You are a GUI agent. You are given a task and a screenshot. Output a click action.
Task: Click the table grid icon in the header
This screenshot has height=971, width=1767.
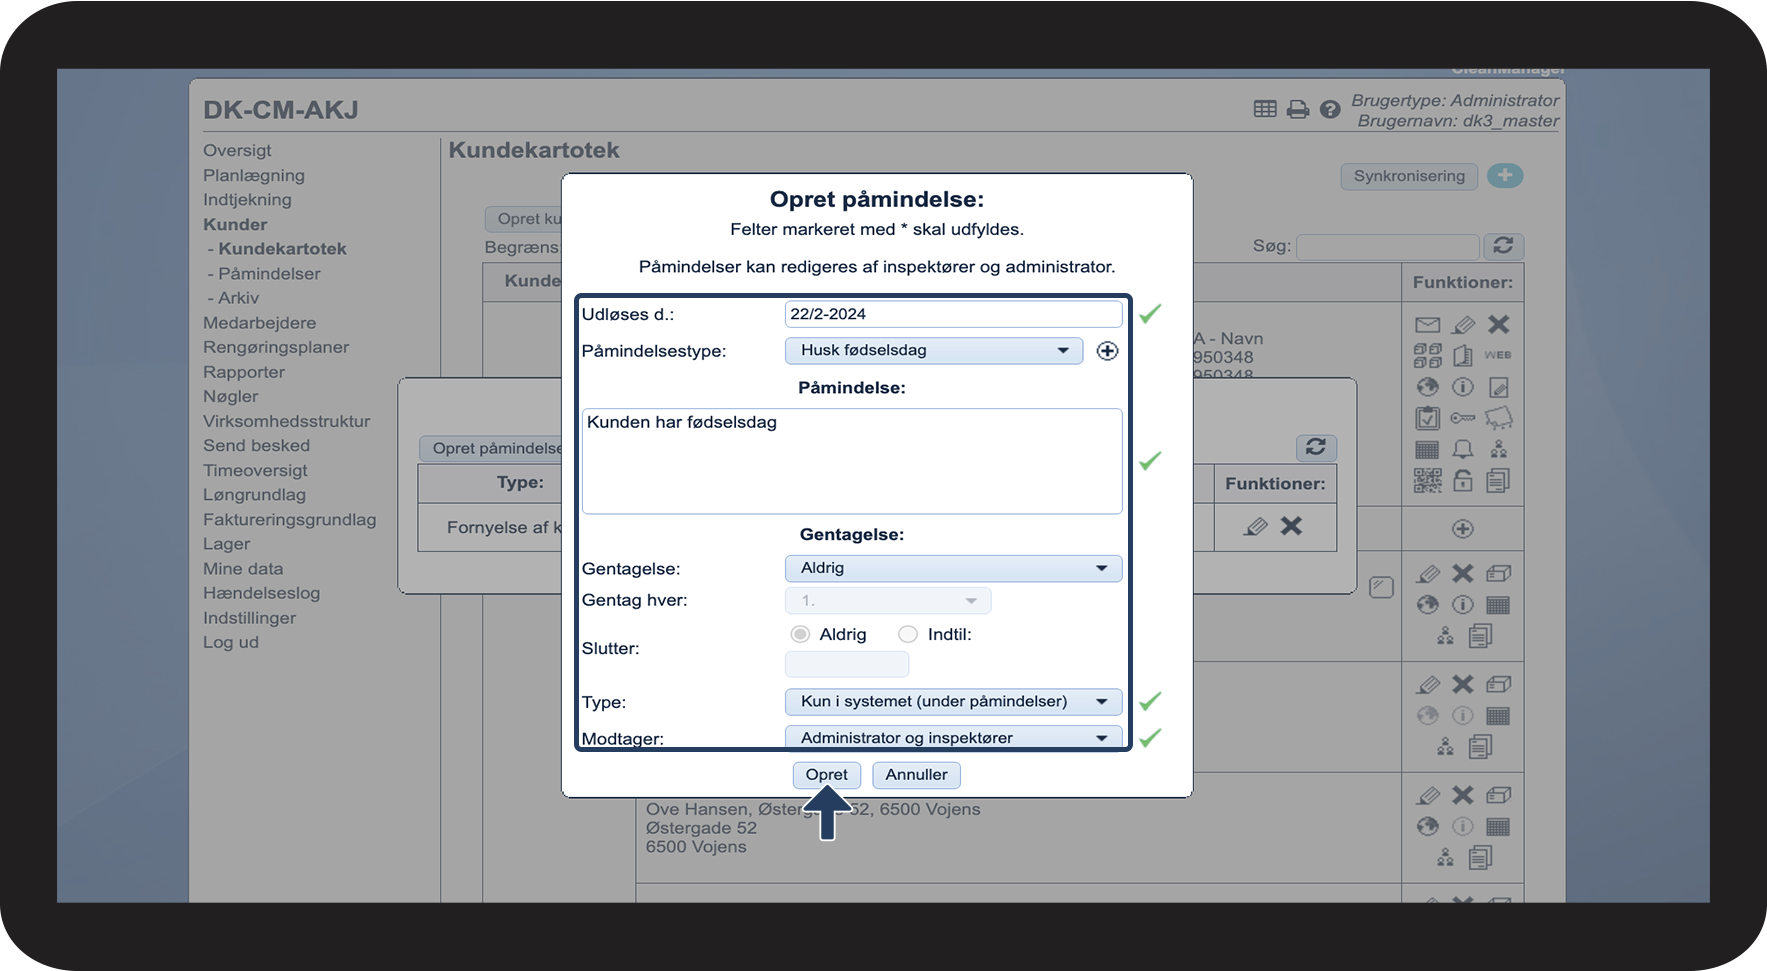tap(1265, 110)
